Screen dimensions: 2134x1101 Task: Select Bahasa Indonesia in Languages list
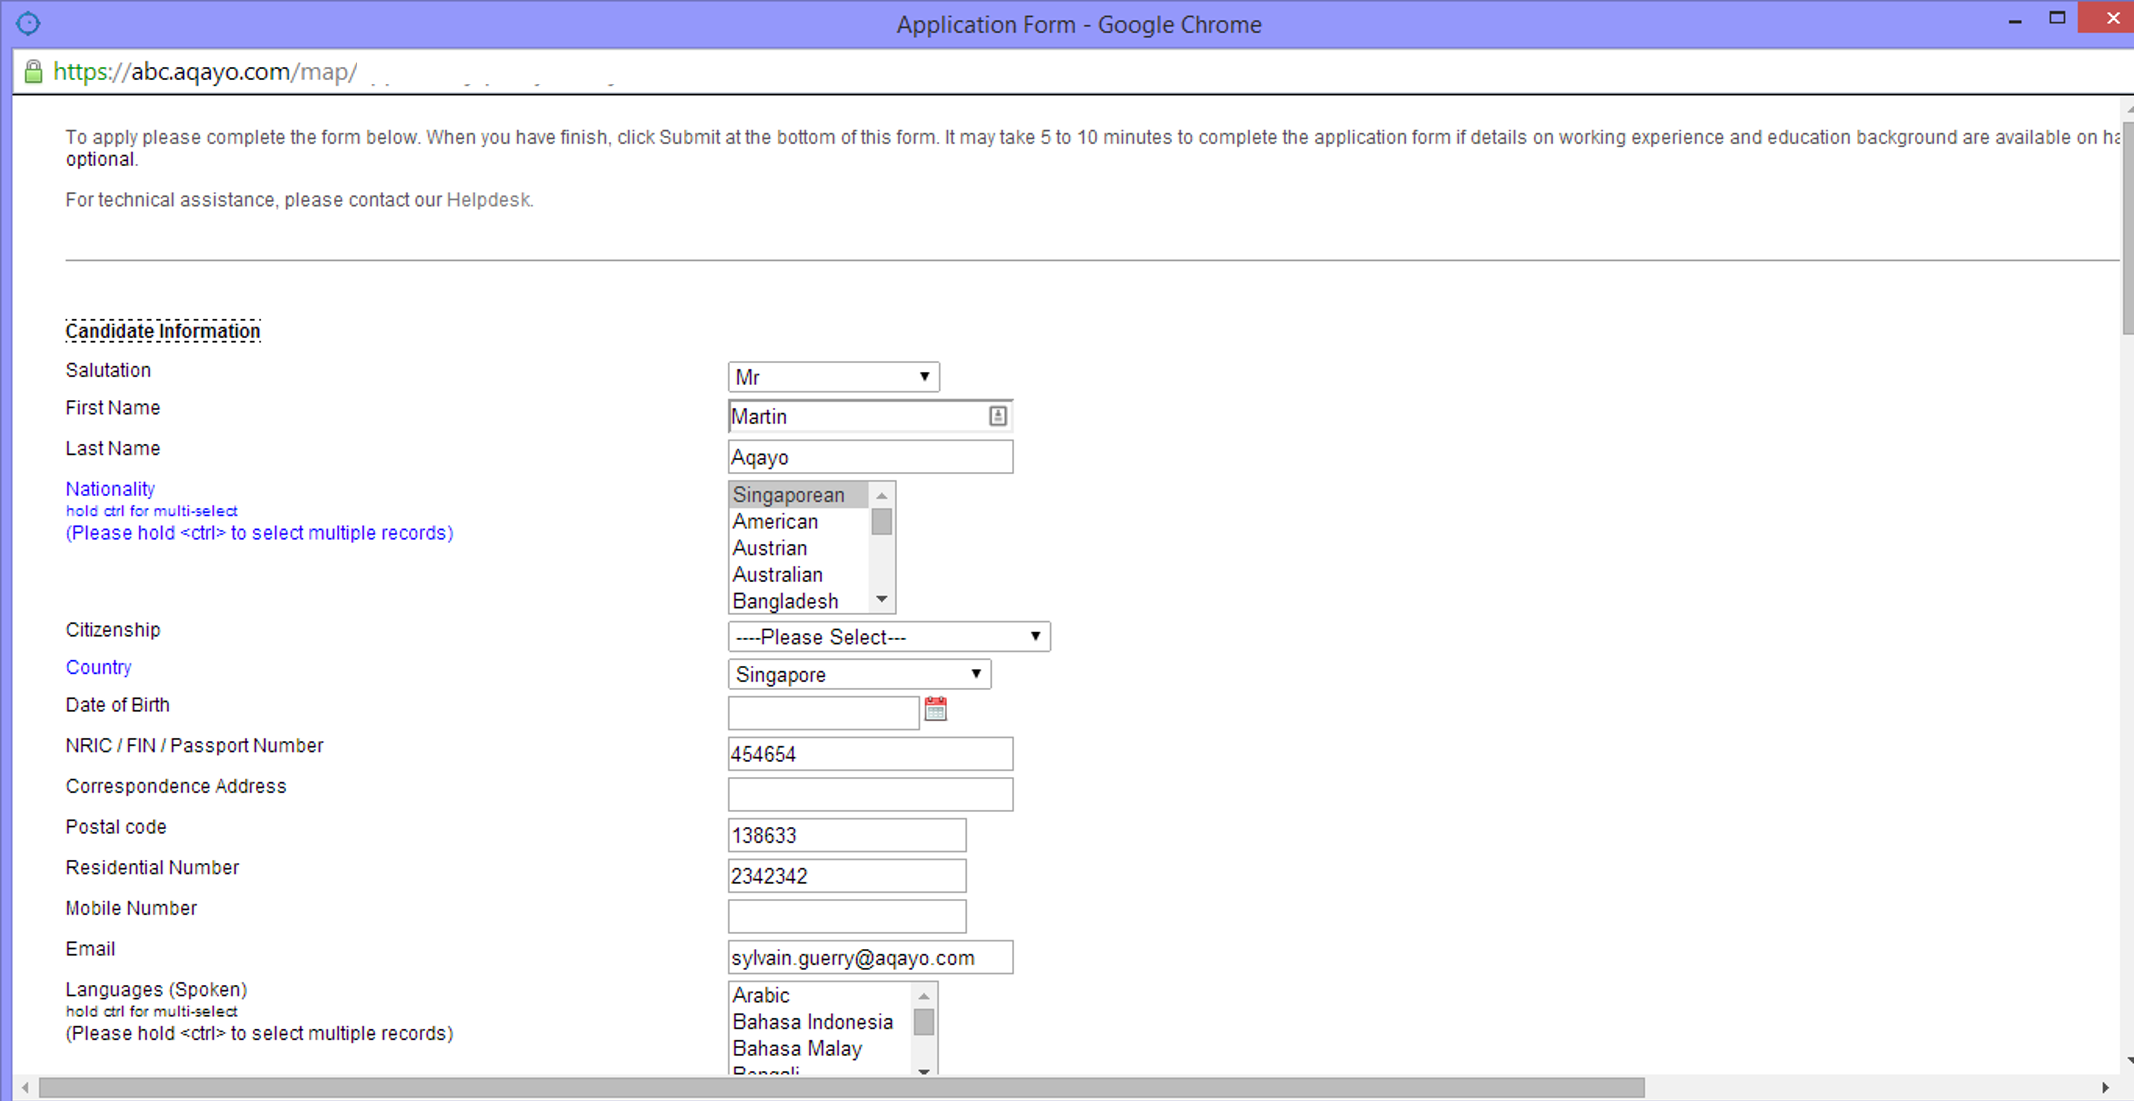[812, 1022]
